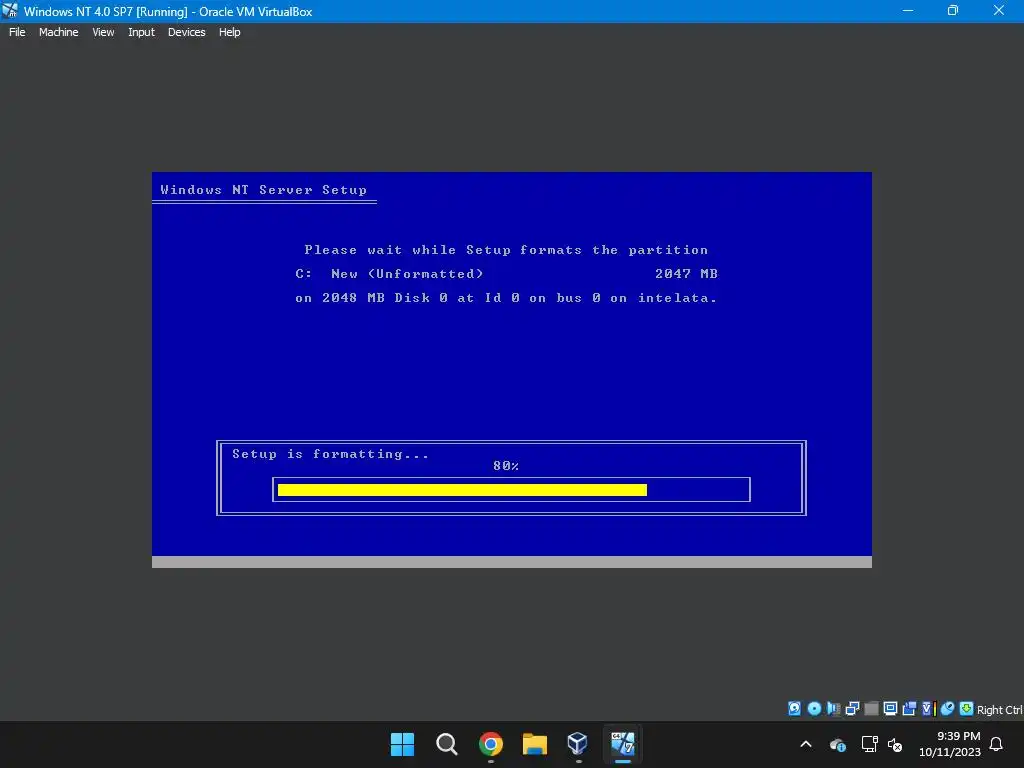Click the Right Ctrl host key label
Image resolution: width=1024 pixels, height=768 pixels.
pos(999,710)
